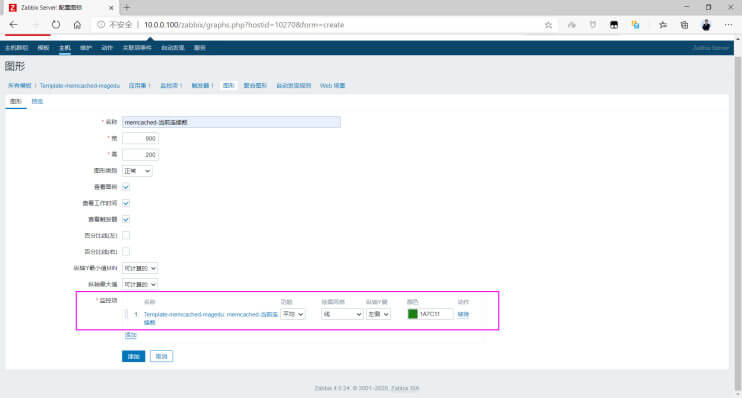Click the blue-yellow extension icon in toolbar
The height and width of the screenshot is (398, 742).
(636, 25)
